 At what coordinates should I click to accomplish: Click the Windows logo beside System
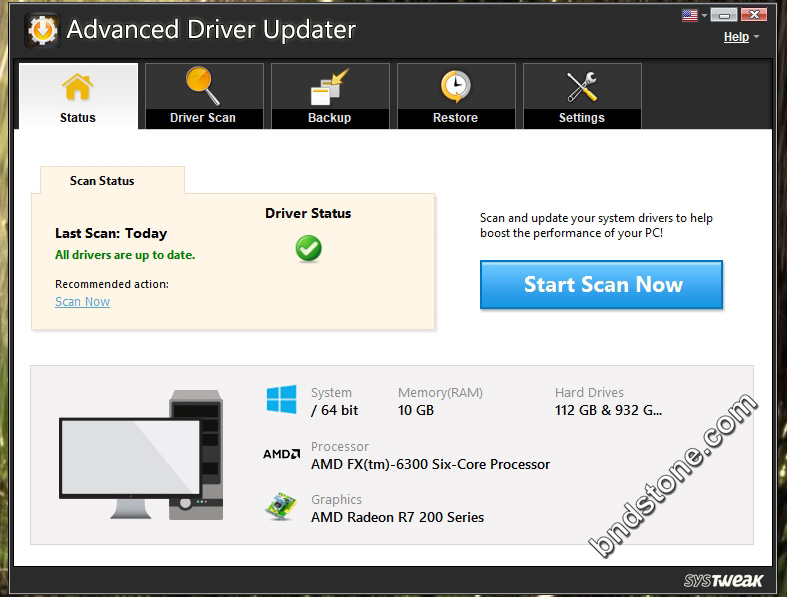point(281,400)
